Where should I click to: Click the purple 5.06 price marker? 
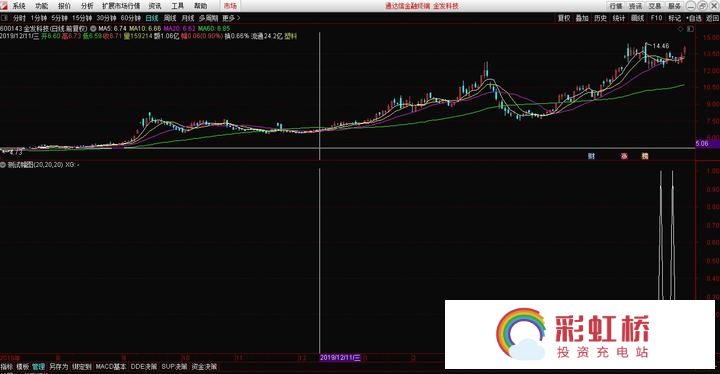pyautogui.click(x=702, y=143)
